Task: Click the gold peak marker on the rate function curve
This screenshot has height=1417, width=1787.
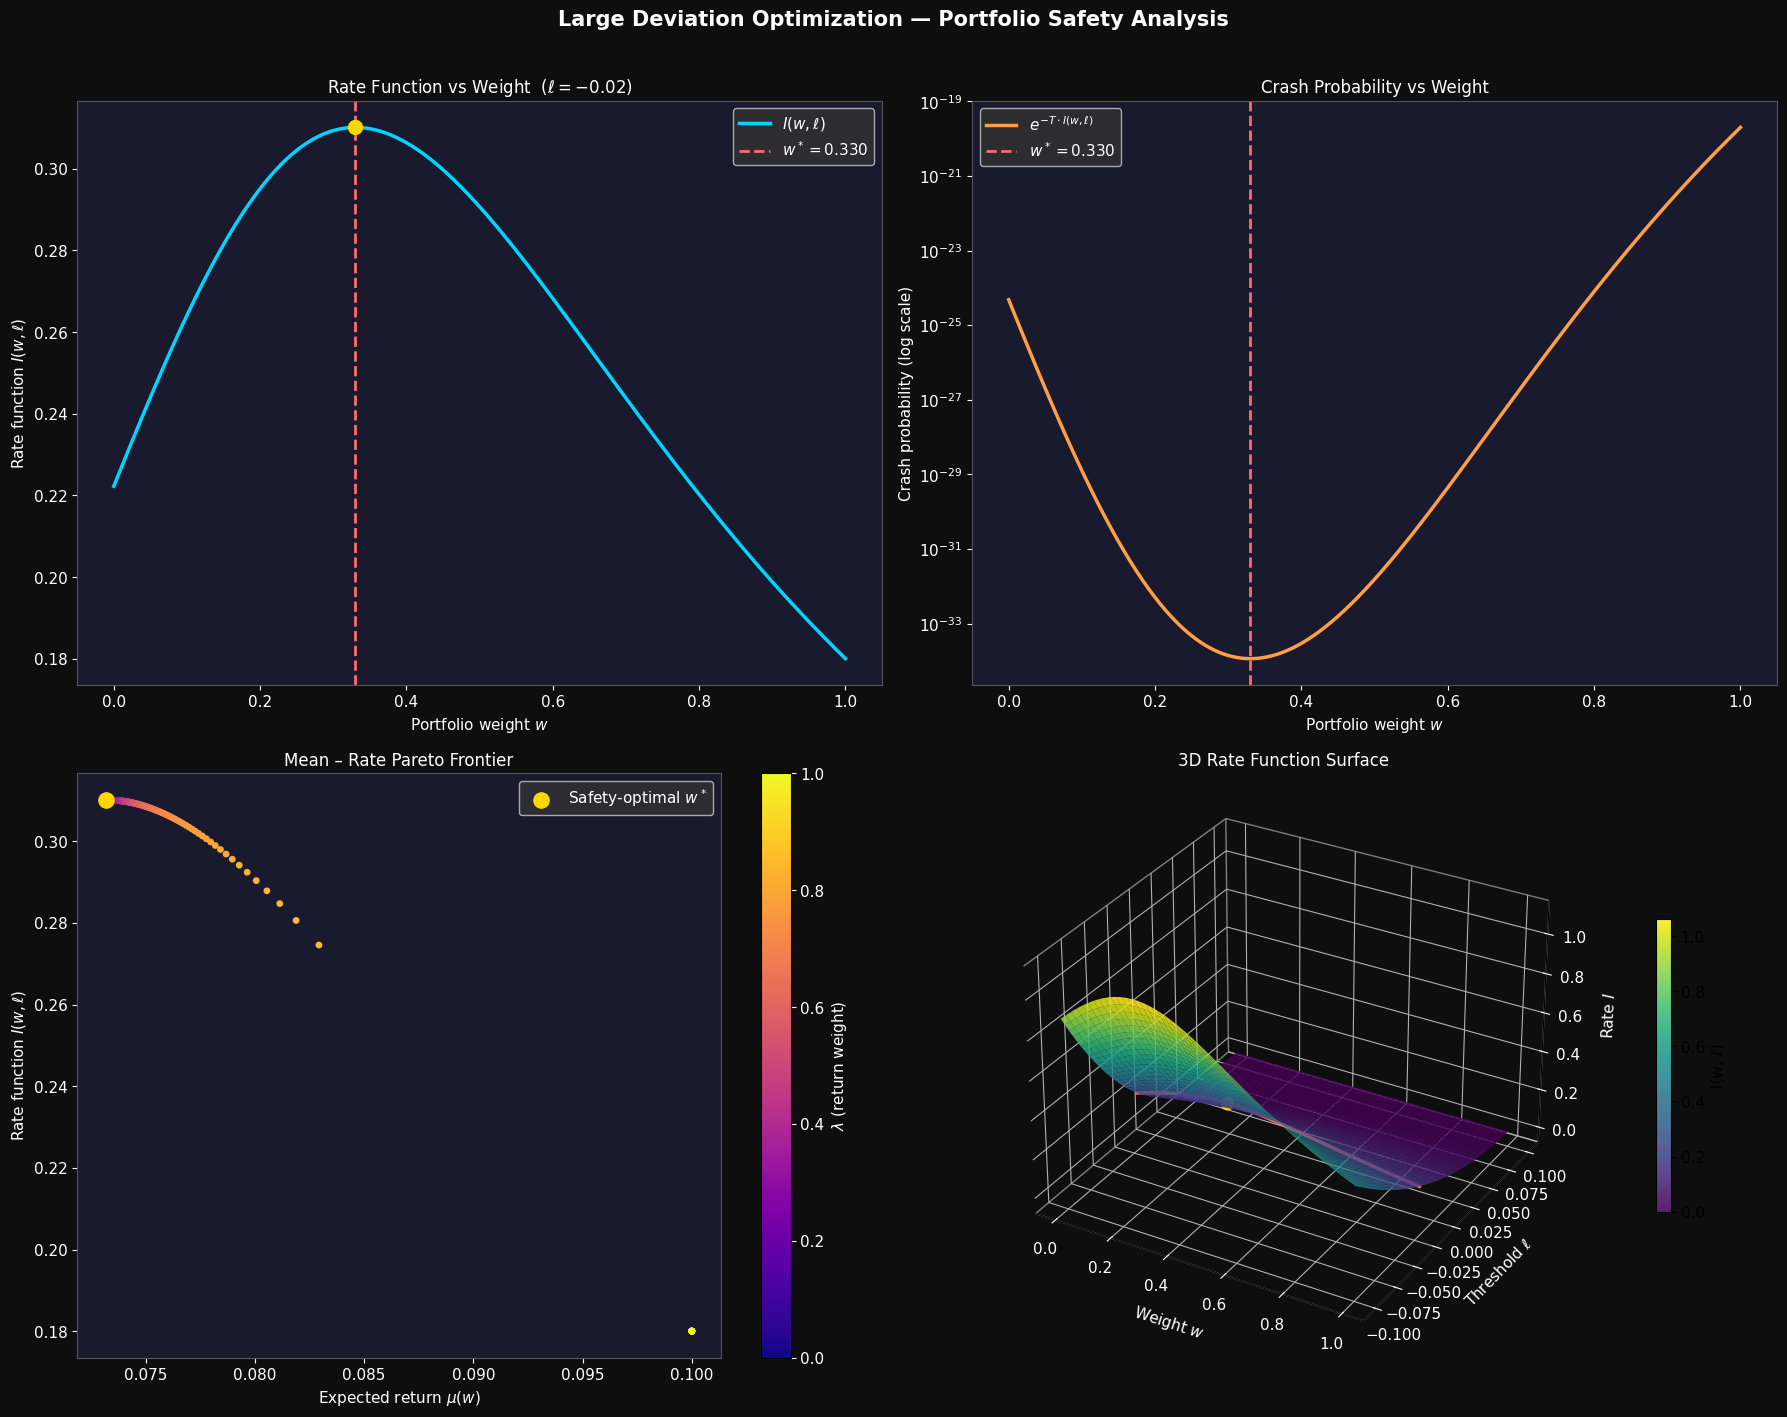Action: coord(355,128)
